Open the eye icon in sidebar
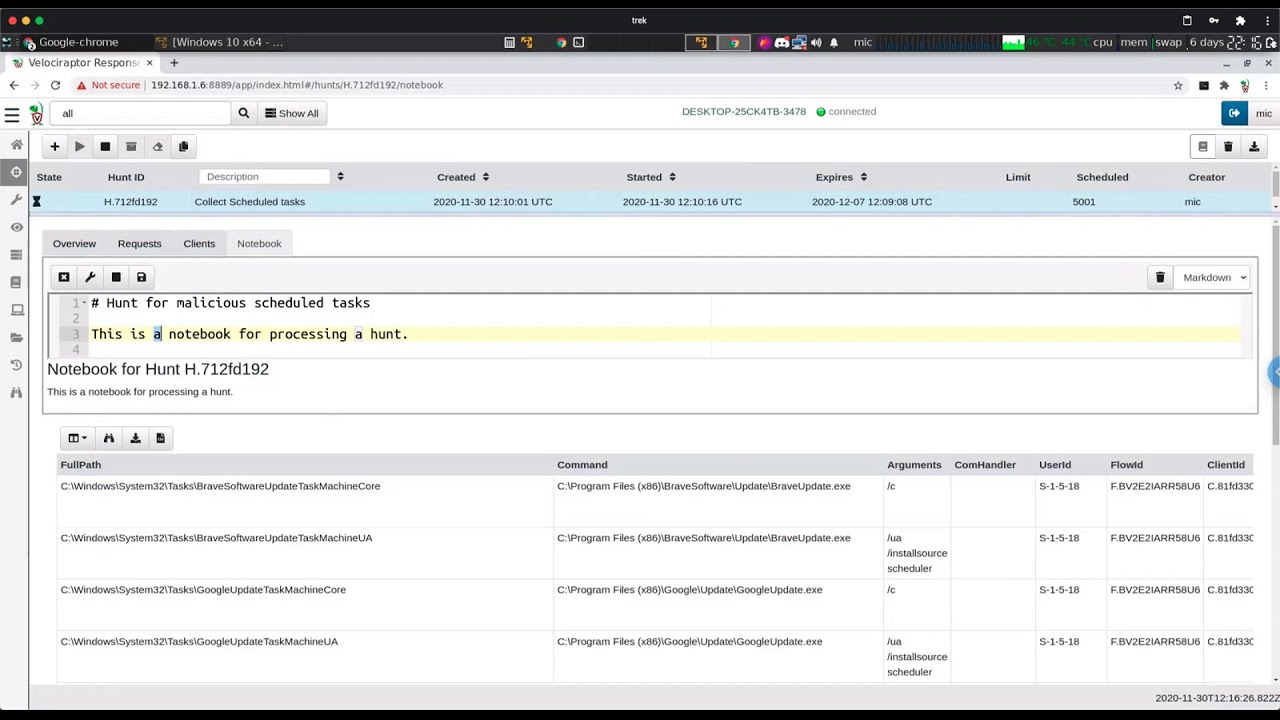The image size is (1280, 720). coord(16,227)
